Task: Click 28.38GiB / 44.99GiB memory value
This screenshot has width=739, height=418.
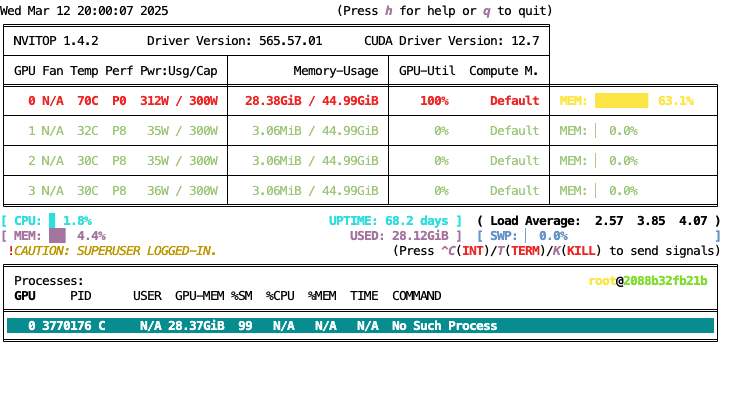Action: point(312,101)
